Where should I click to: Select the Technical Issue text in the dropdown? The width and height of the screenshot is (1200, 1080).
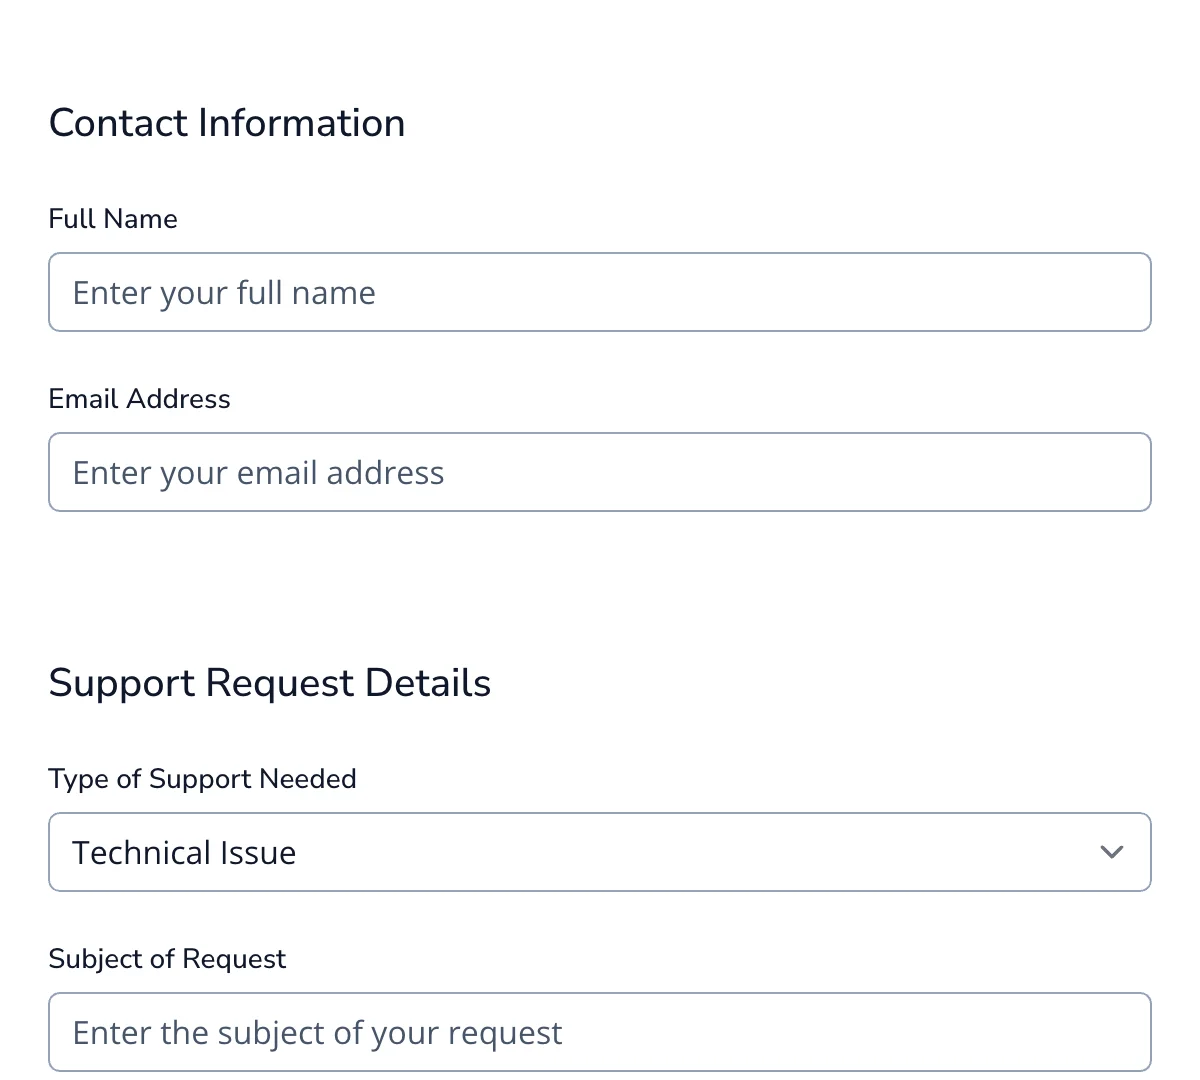pos(183,852)
